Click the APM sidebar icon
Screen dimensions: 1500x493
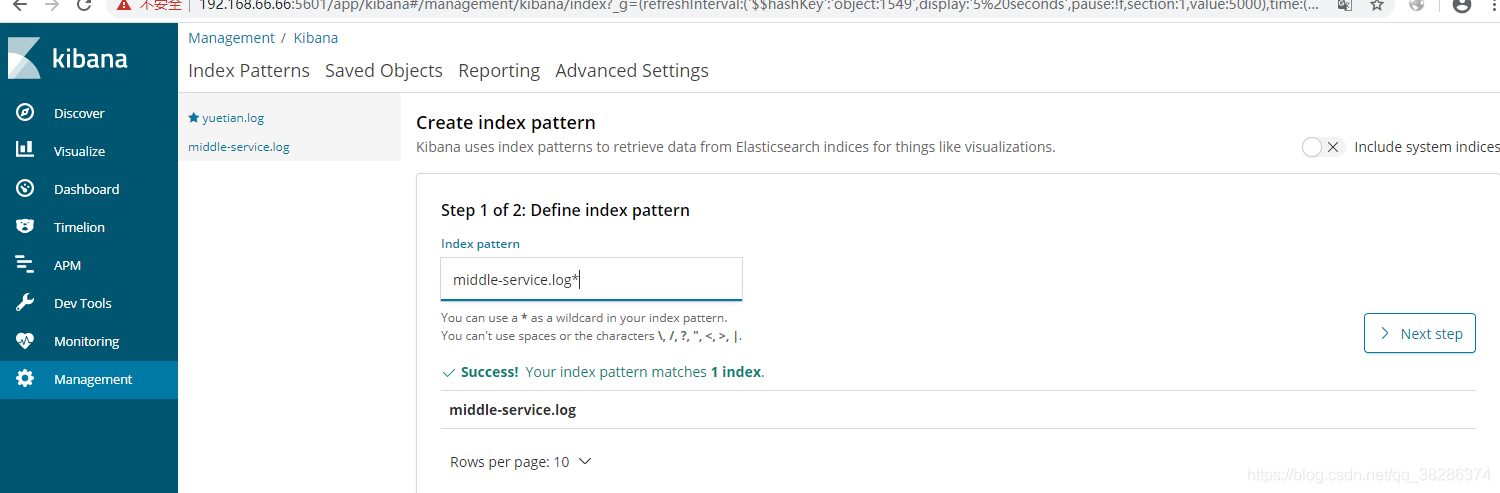click(x=25, y=264)
